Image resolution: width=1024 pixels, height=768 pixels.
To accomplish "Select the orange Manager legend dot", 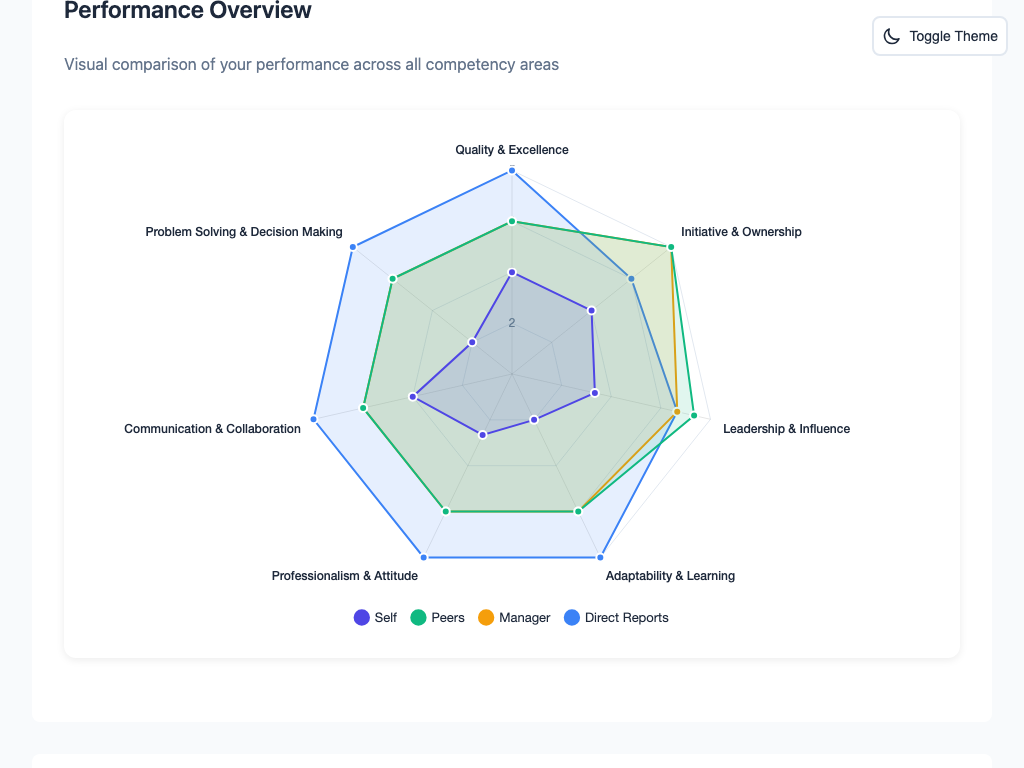I will 488,617.
